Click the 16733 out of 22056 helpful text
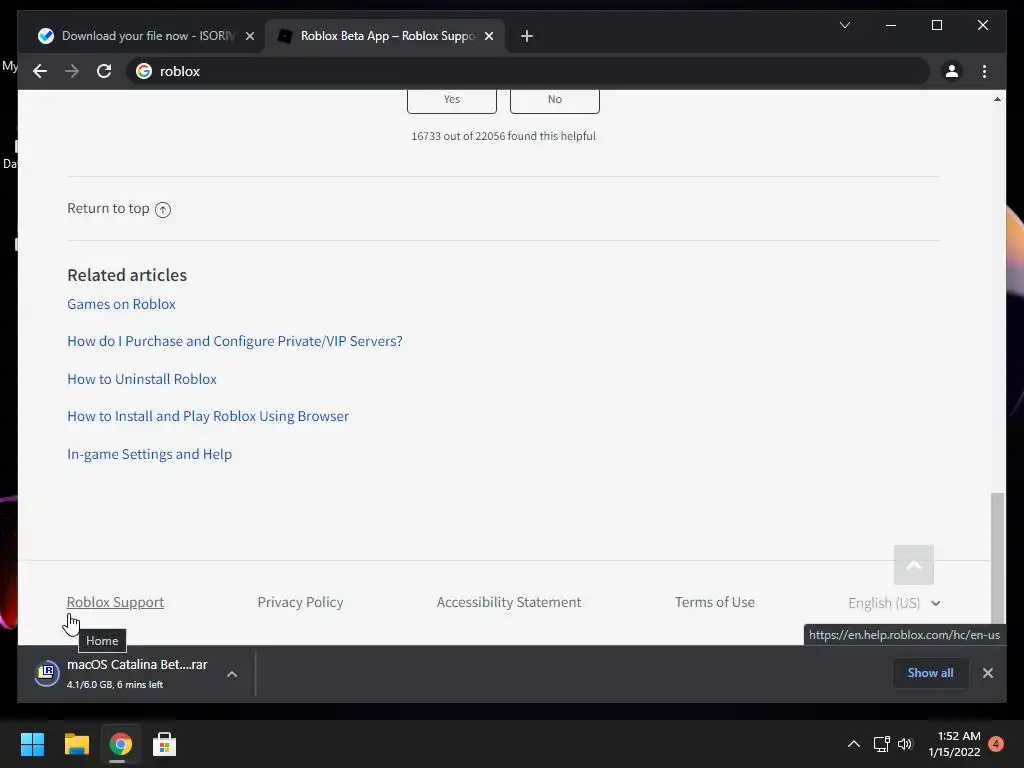 [503, 136]
